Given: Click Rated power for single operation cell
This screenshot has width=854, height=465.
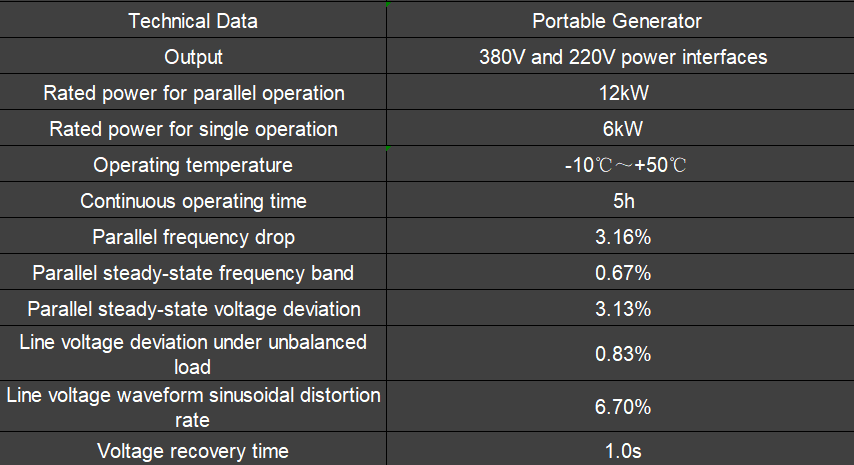Looking at the screenshot, I should tap(193, 129).
